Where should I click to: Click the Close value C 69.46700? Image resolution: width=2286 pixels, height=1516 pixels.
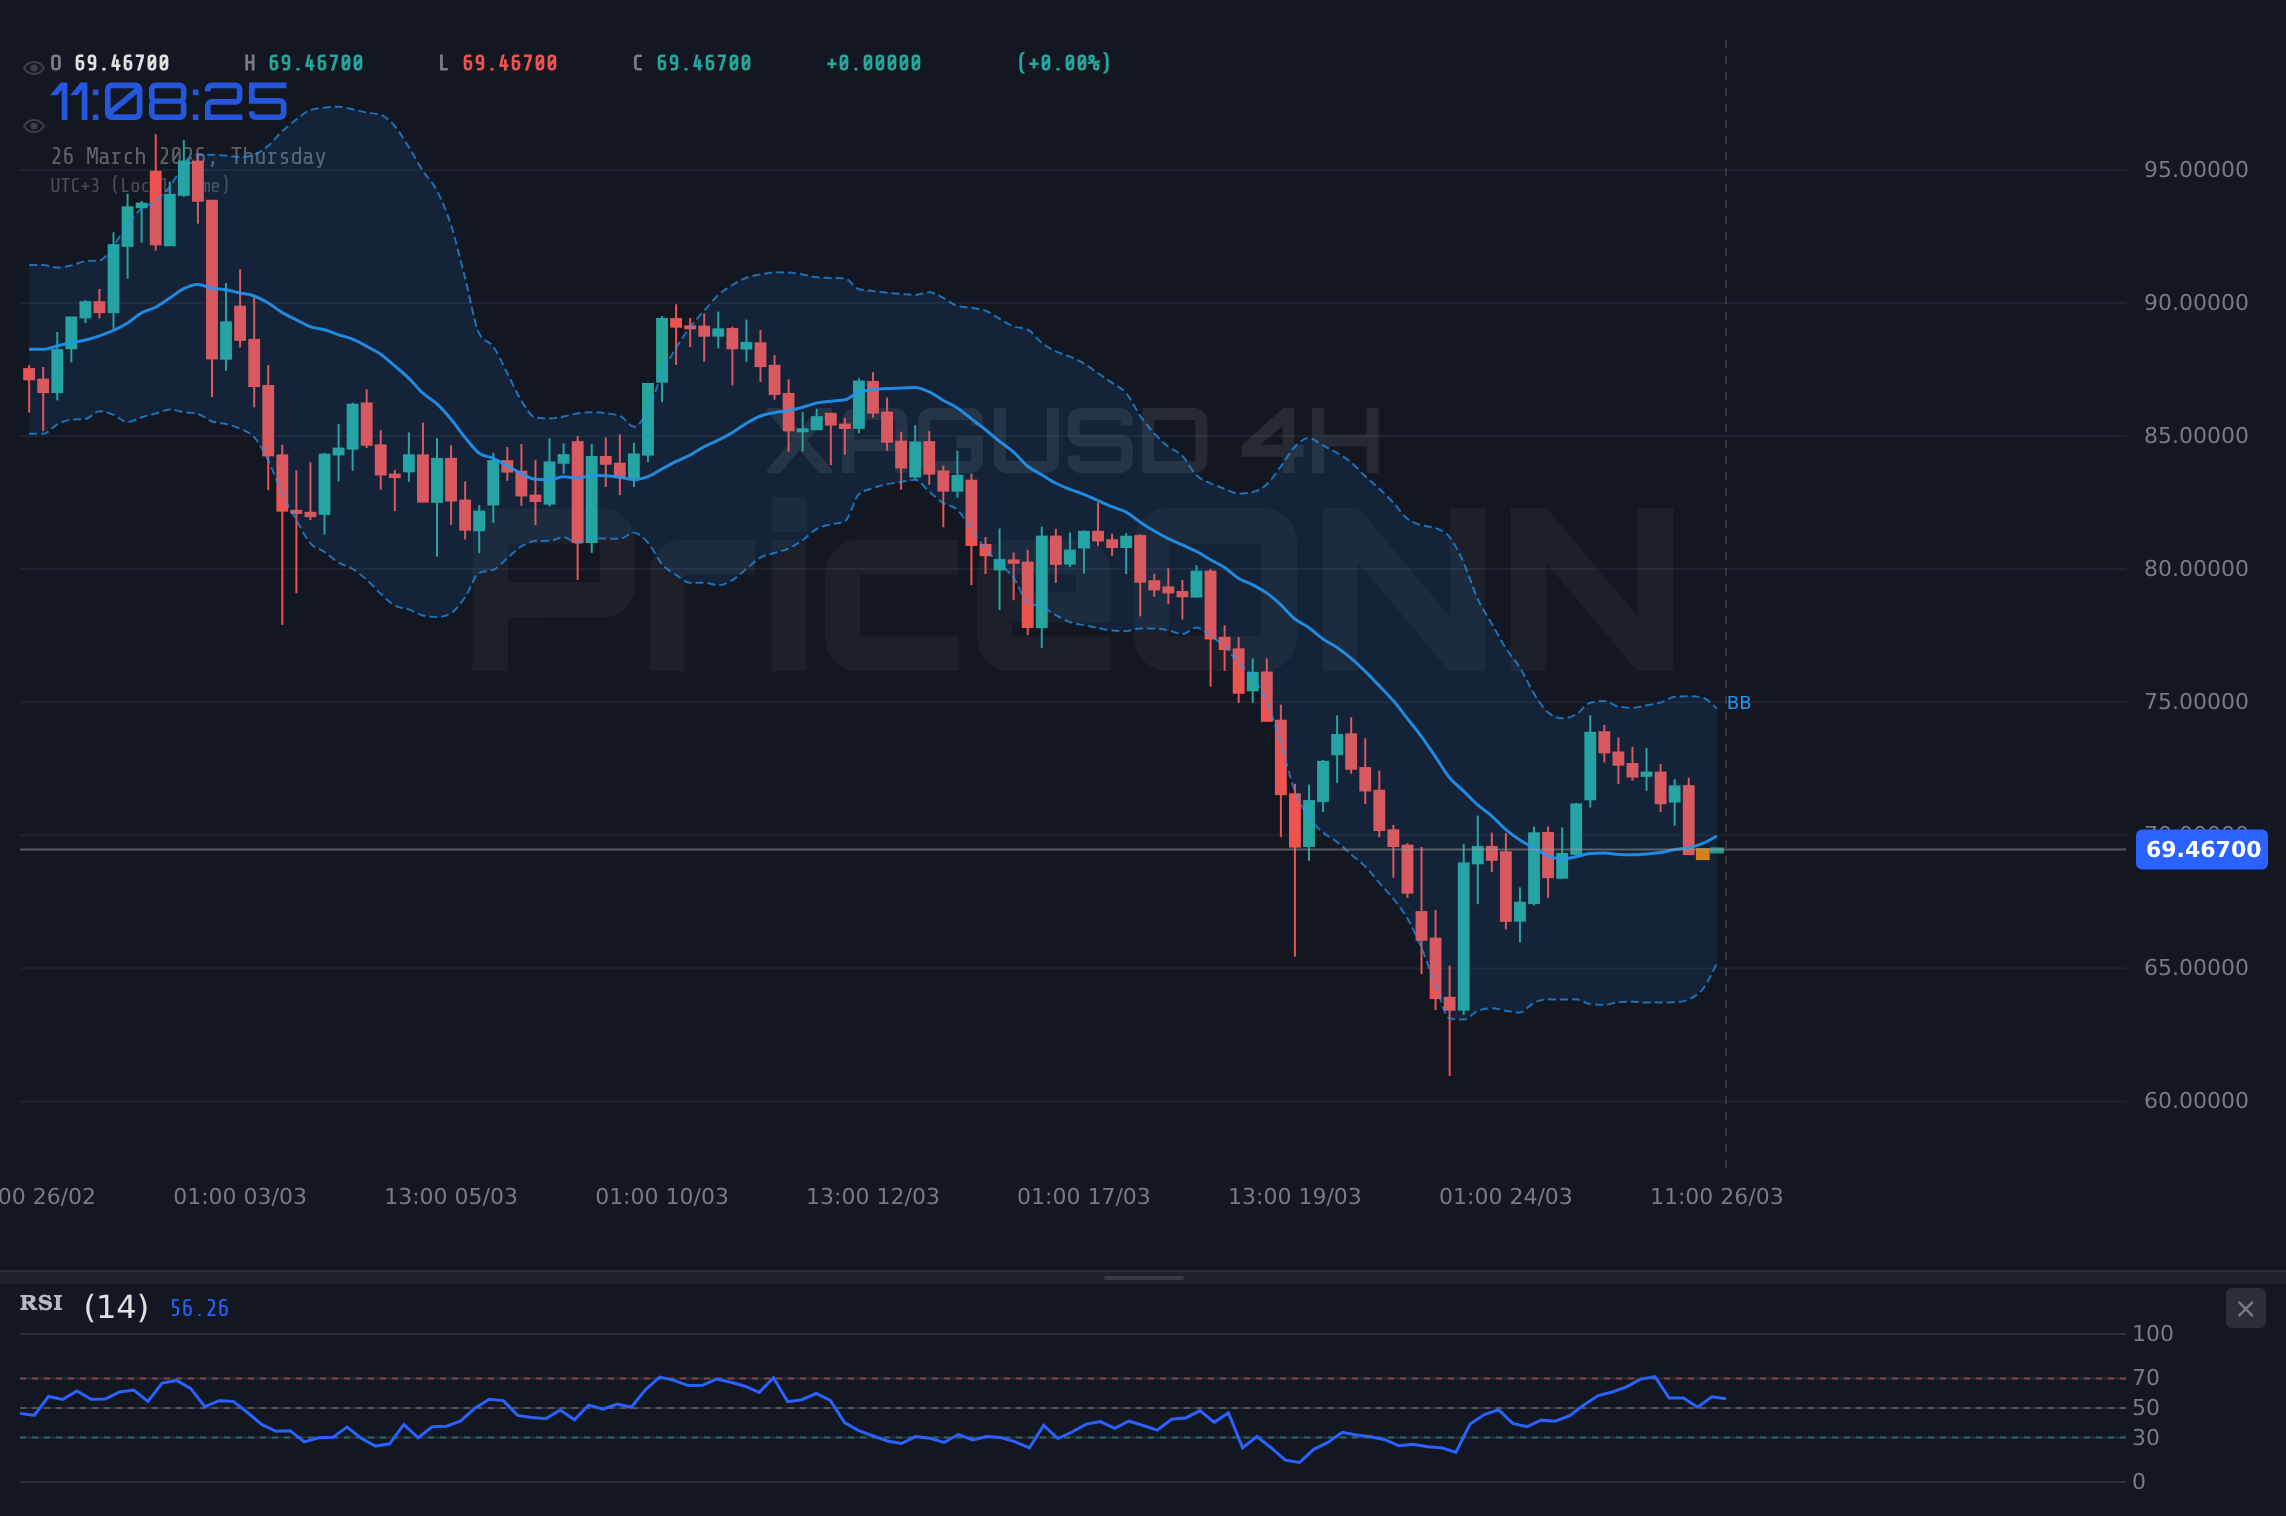click(691, 61)
